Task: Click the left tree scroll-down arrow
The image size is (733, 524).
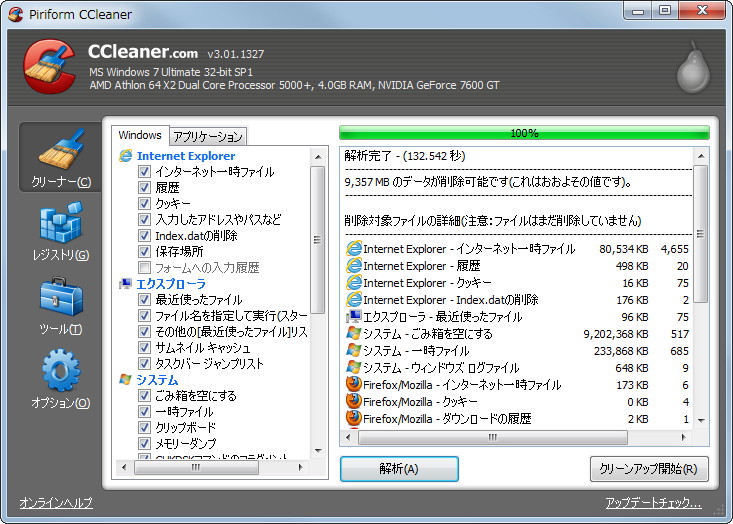Action: 318,451
